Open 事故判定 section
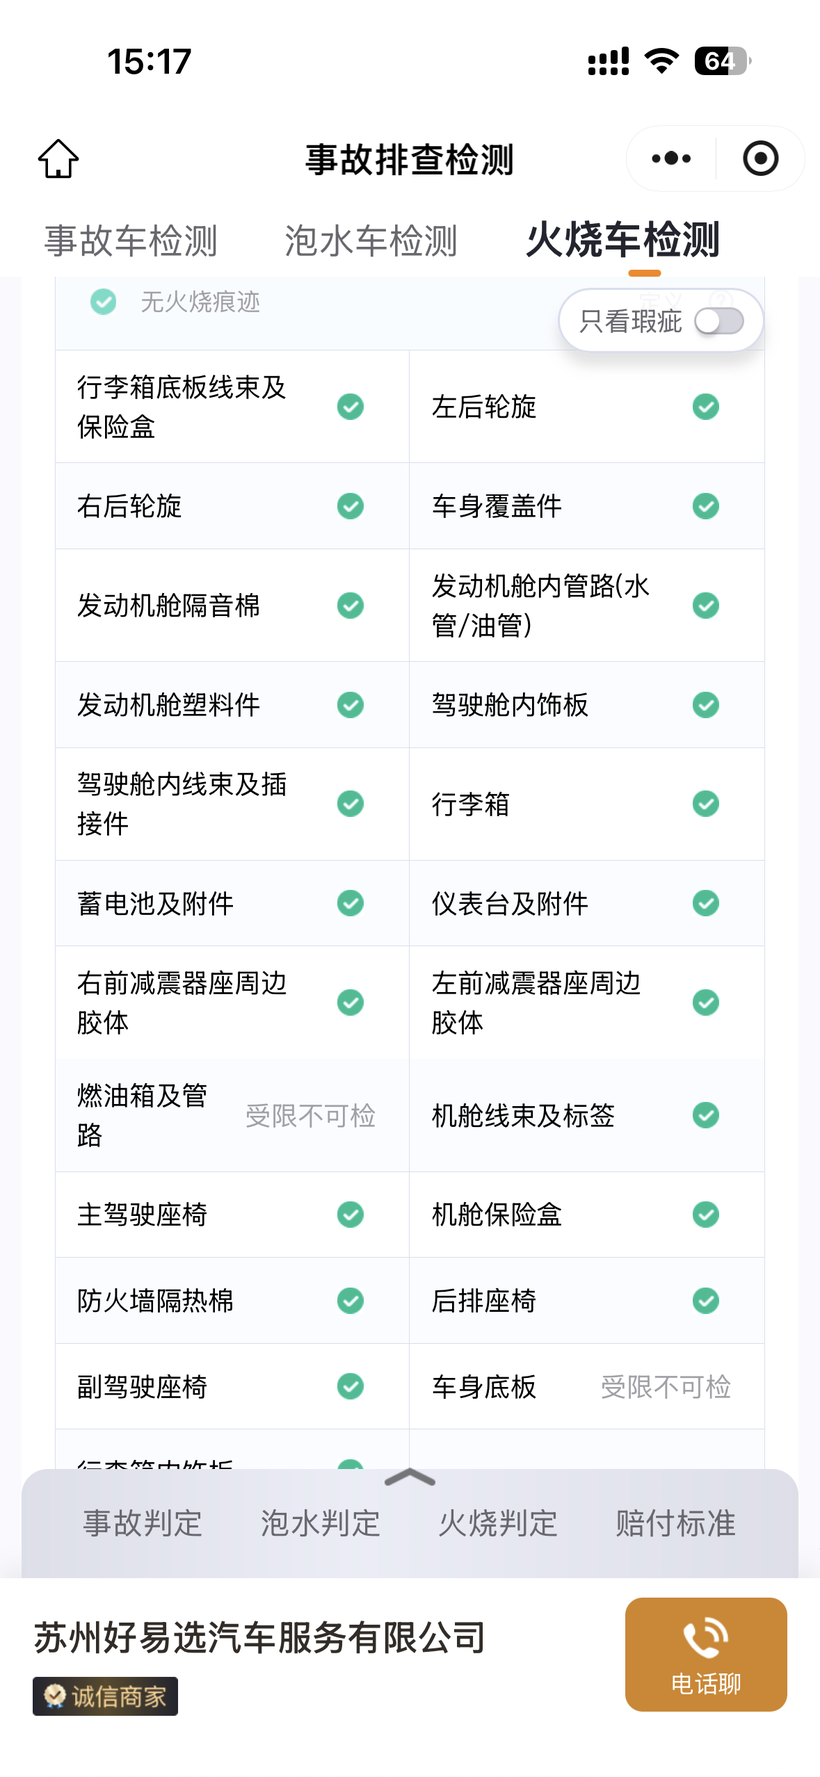 click(143, 1523)
